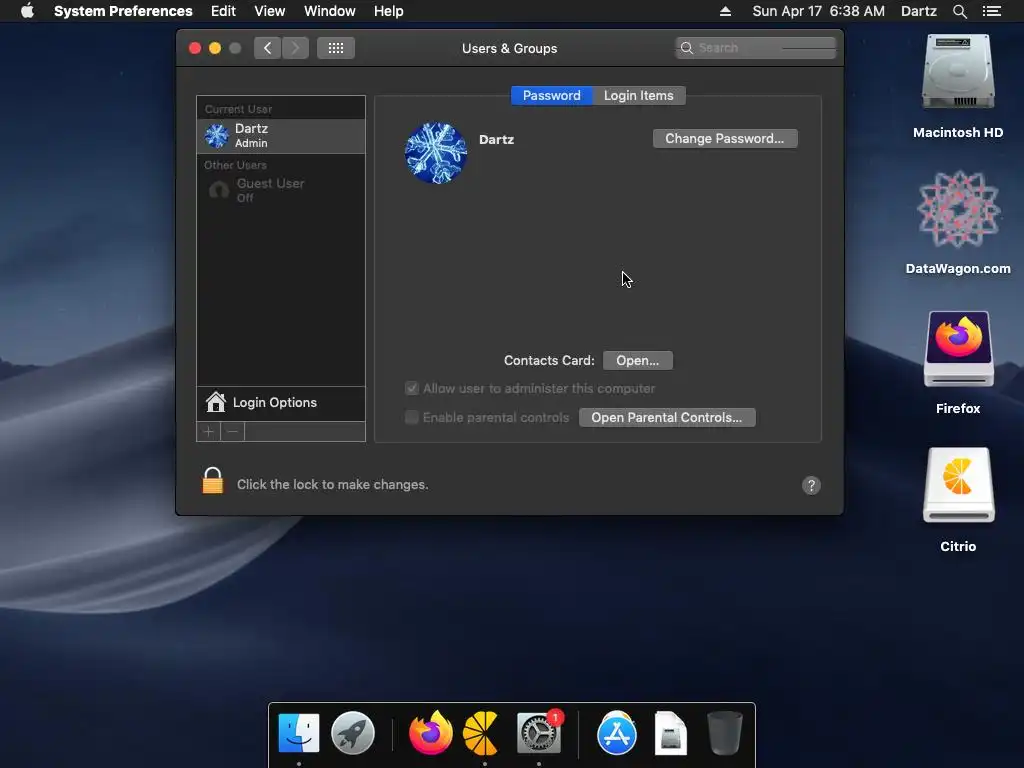Switch to the Password tab
The height and width of the screenshot is (768, 1024).
click(551, 95)
